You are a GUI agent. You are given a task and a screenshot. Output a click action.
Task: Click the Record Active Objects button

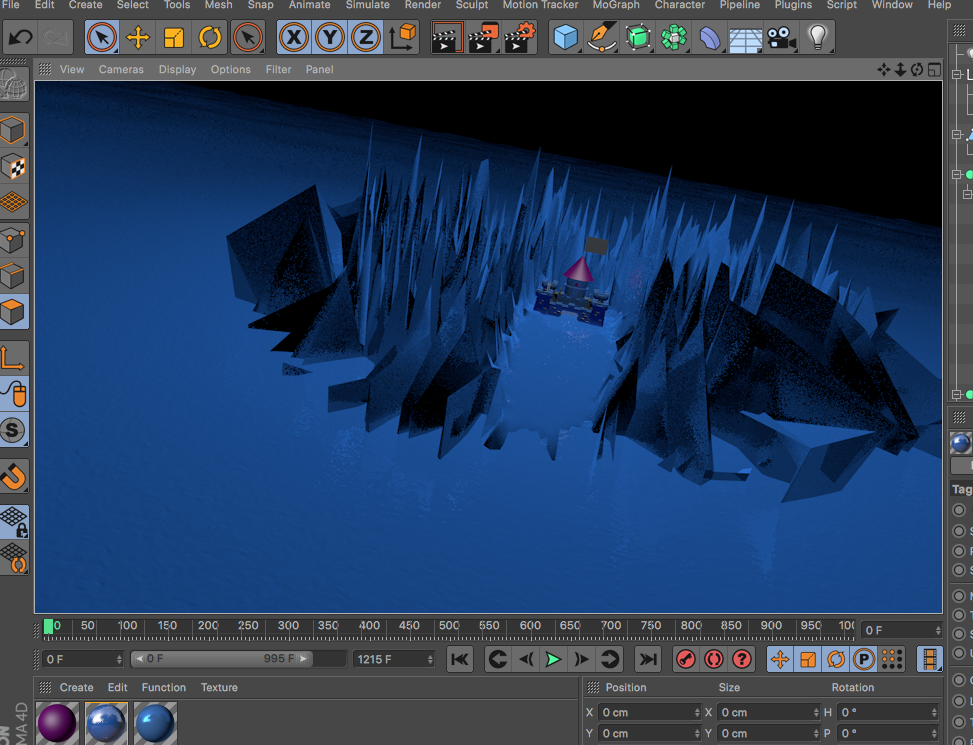coord(685,659)
